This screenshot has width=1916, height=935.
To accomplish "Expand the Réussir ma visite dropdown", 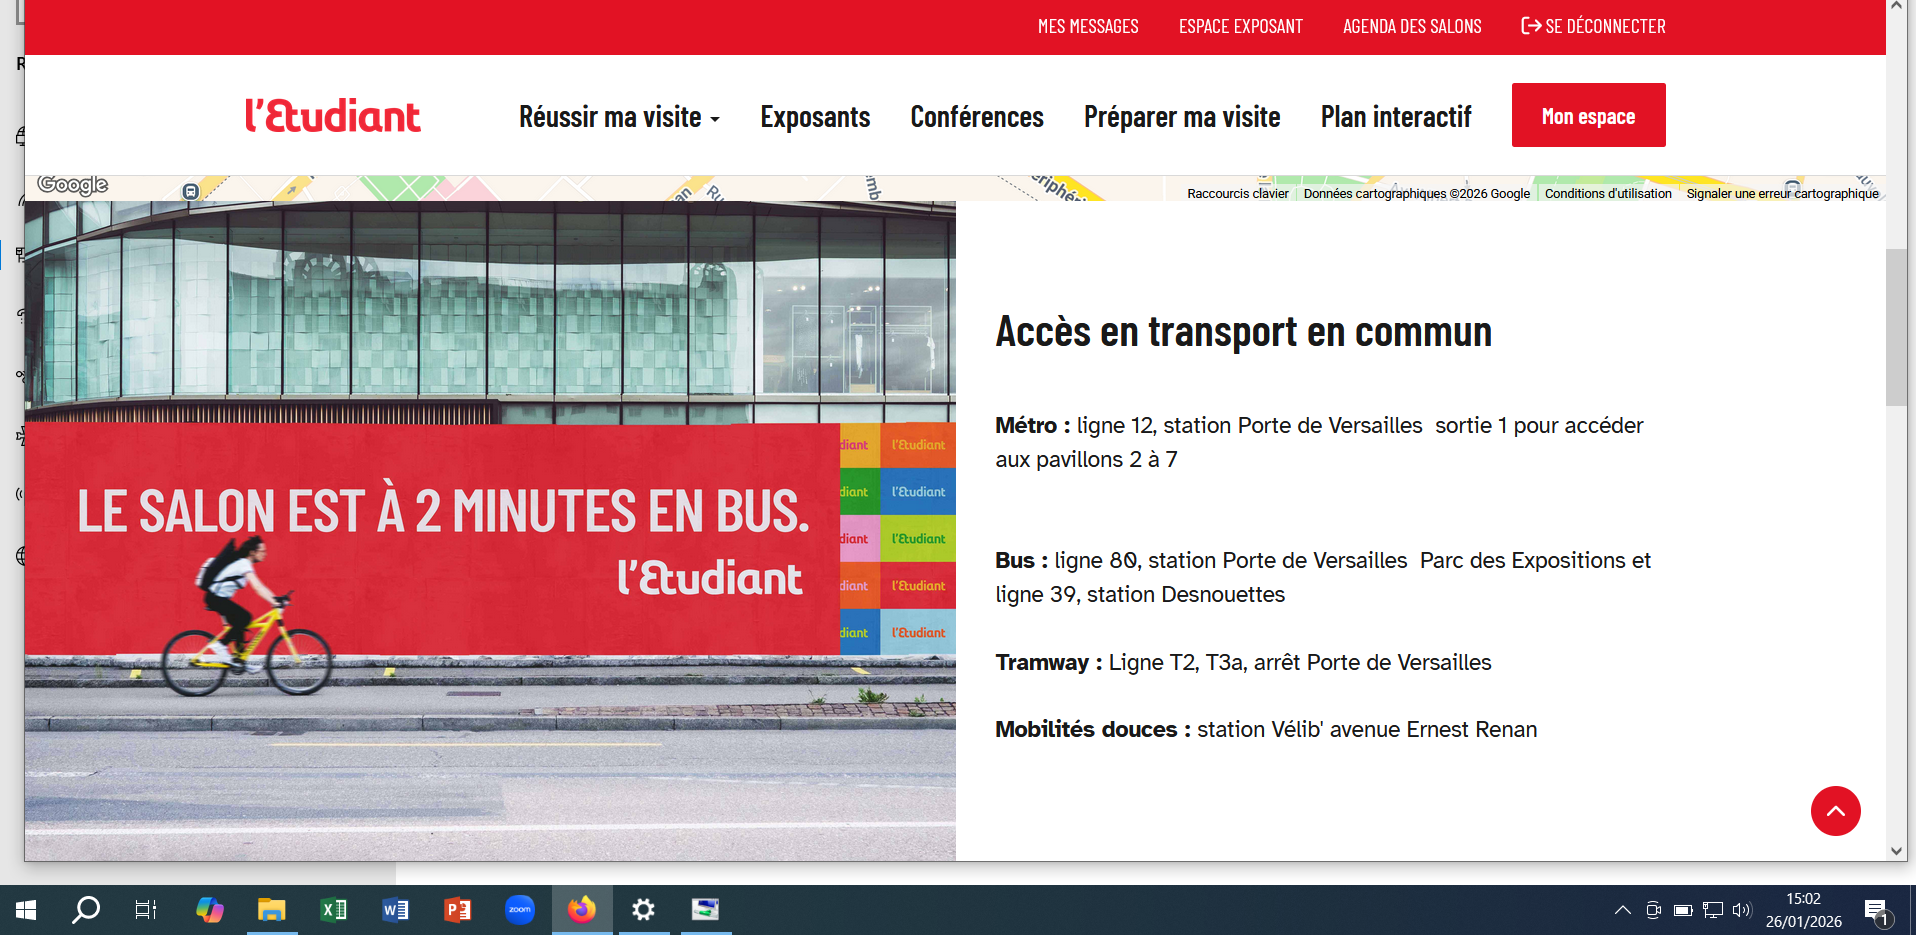I will pos(619,117).
